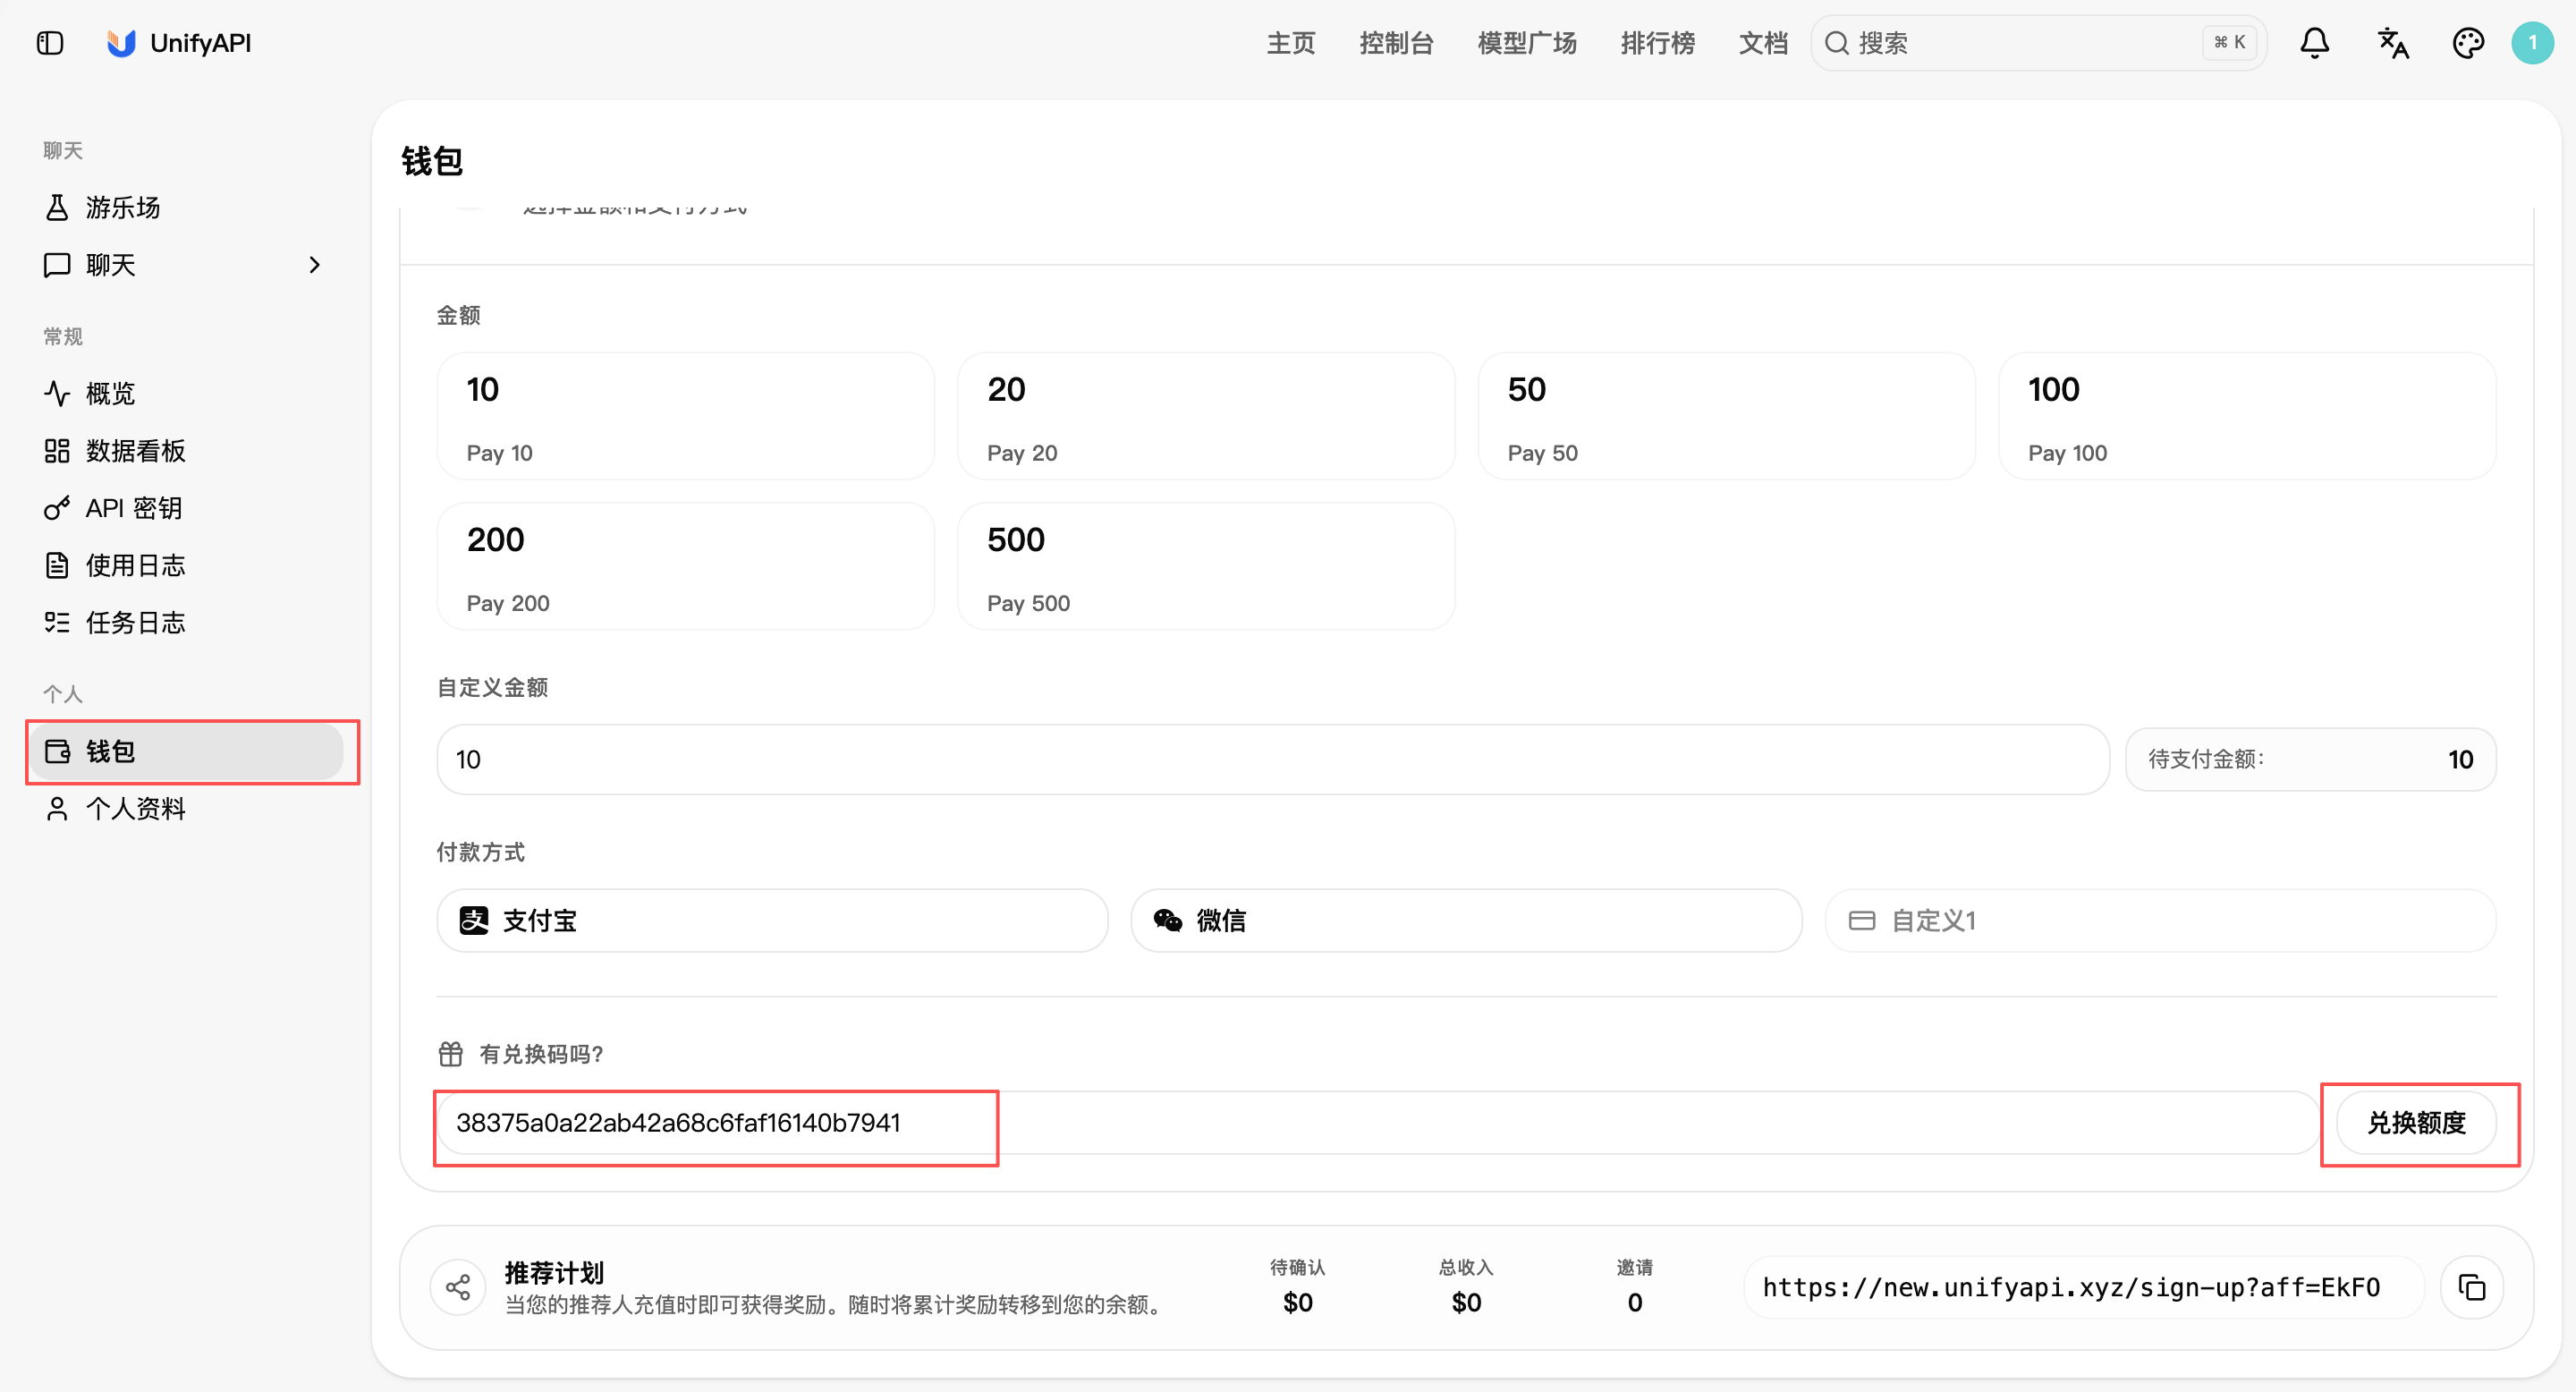Select the 100 amount card
The image size is (2576, 1392).
(x=2247, y=416)
